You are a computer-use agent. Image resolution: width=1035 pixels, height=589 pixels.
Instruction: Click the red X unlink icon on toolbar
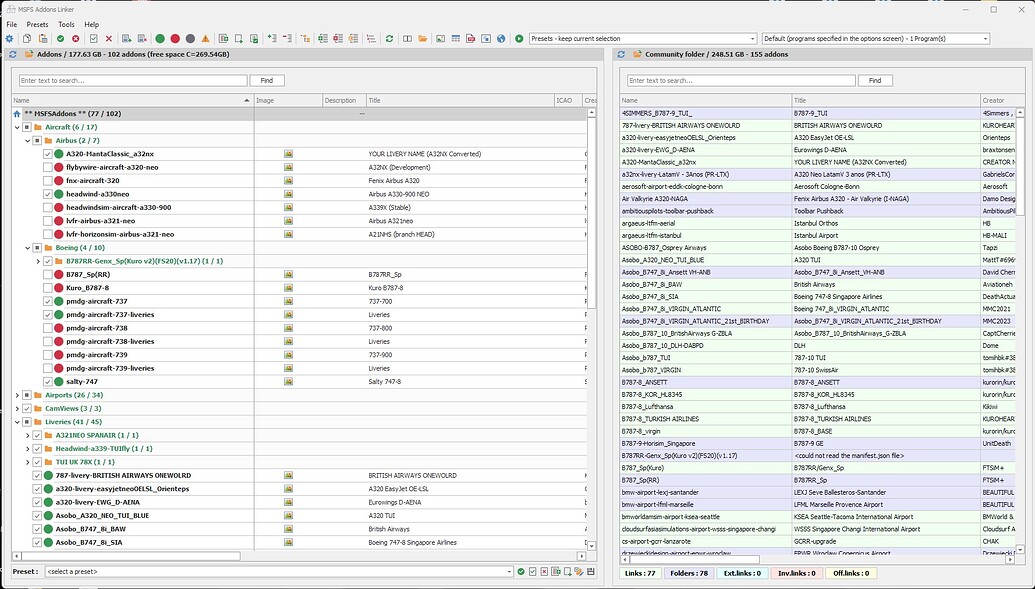click(108, 37)
